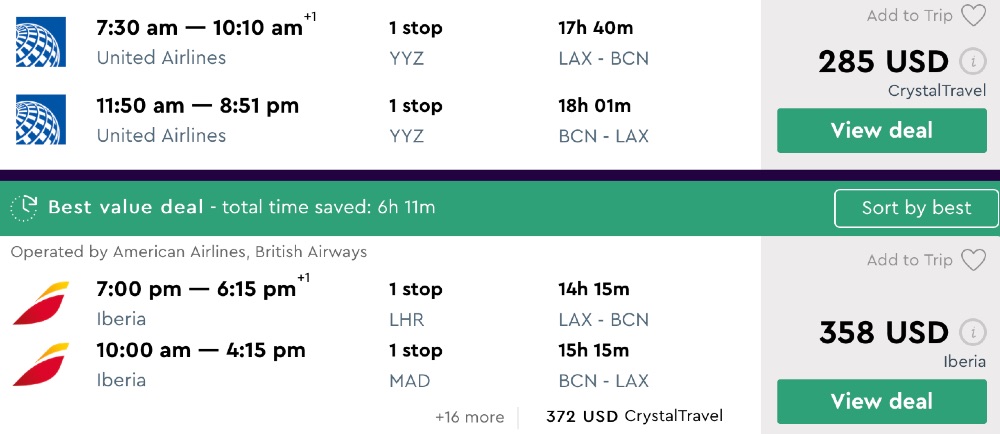Toggle Add to Trip heart for United flight
1000x434 pixels.
973,16
